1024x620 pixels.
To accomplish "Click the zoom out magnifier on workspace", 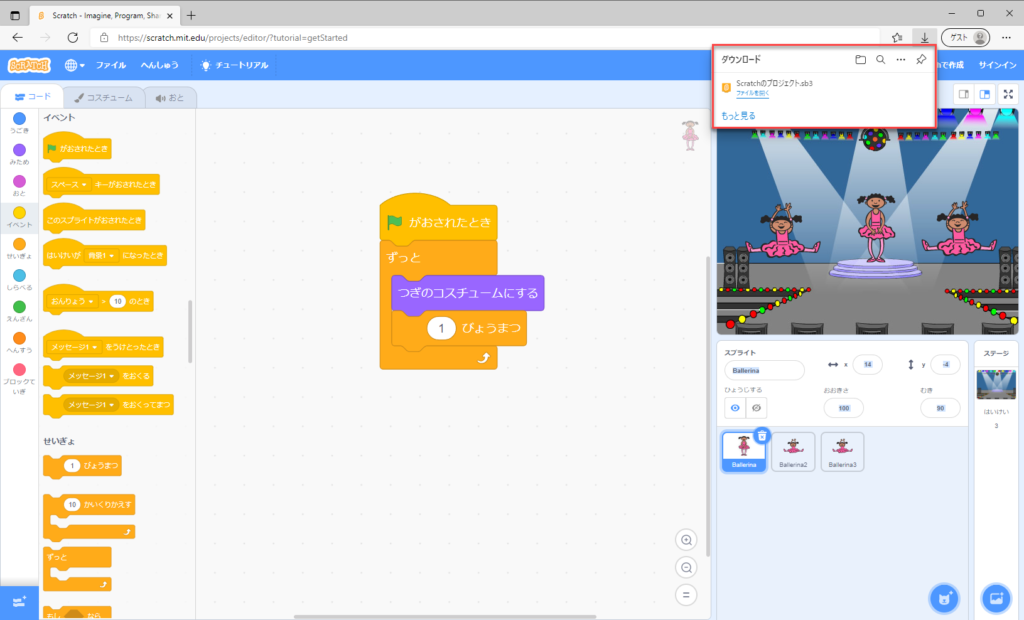I will click(x=686, y=567).
